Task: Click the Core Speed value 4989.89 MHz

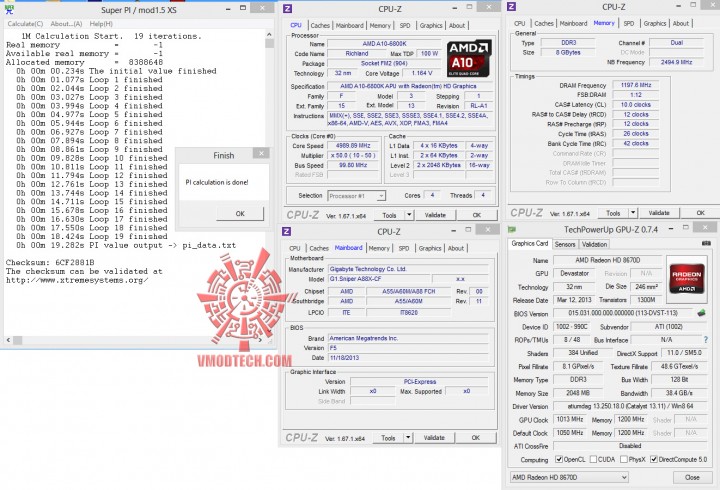Action: [x=353, y=146]
